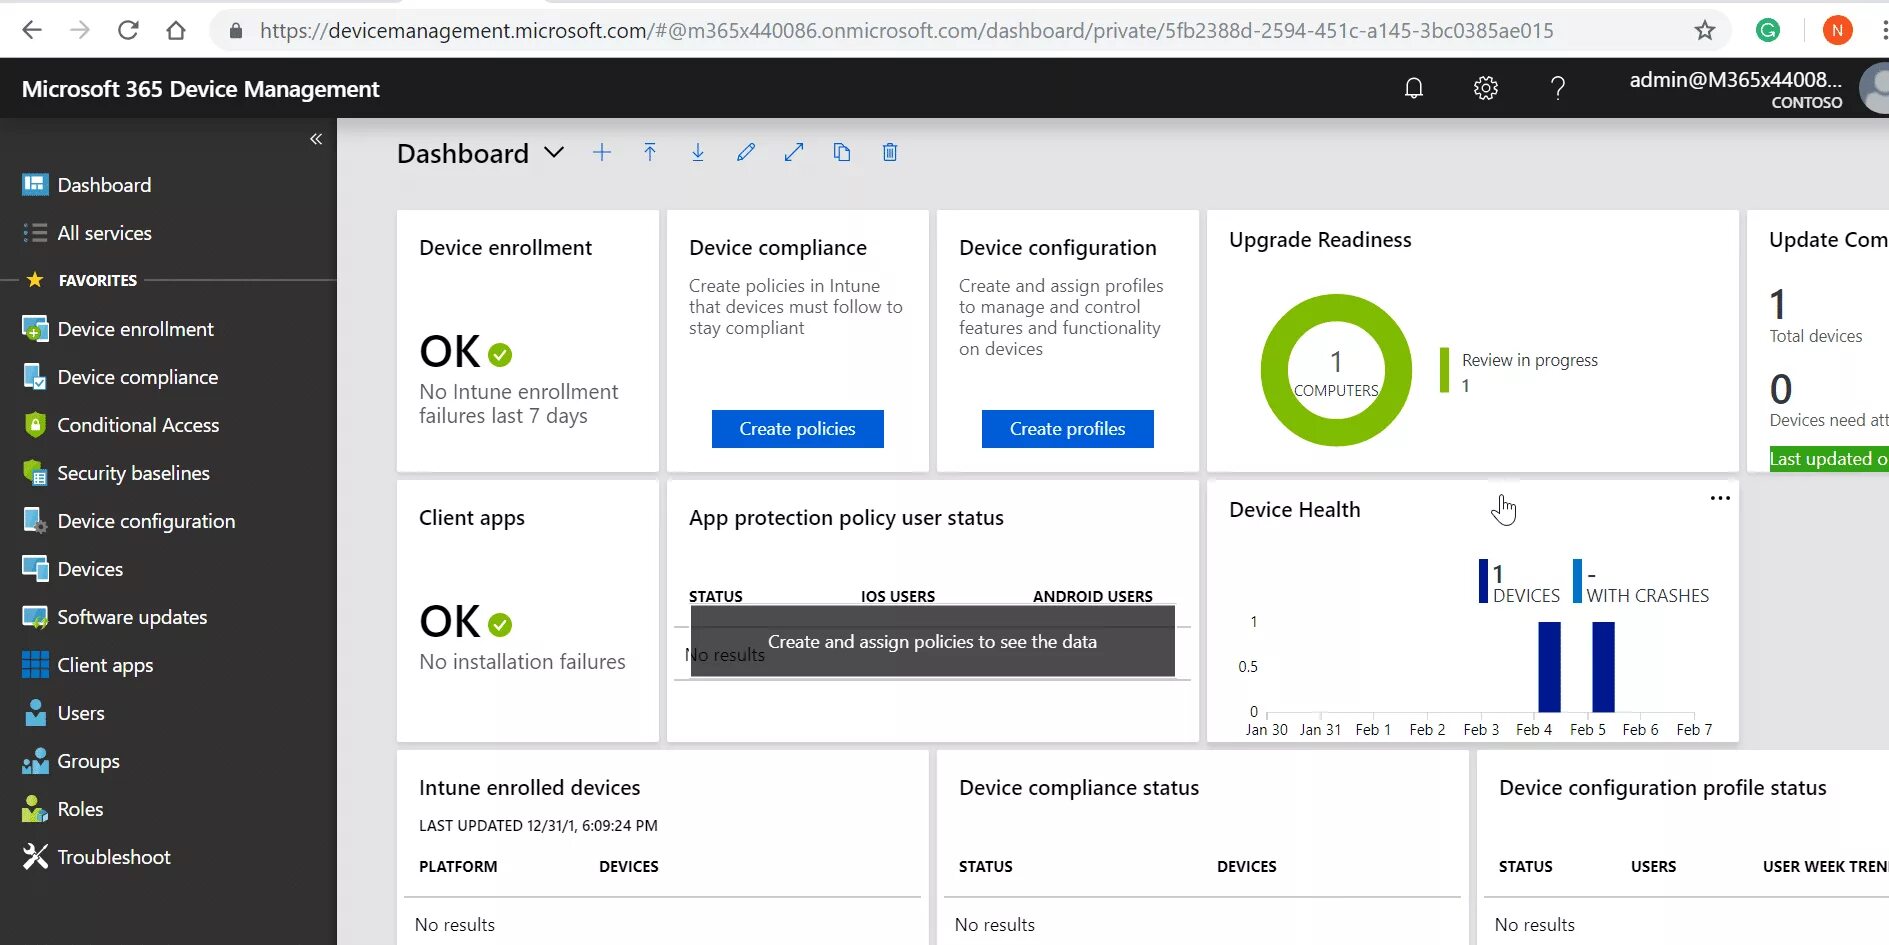Click the Device compliance sidebar icon
Image resolution: width=1889 pixels, height=945 pixels.
tap(35, 377)
